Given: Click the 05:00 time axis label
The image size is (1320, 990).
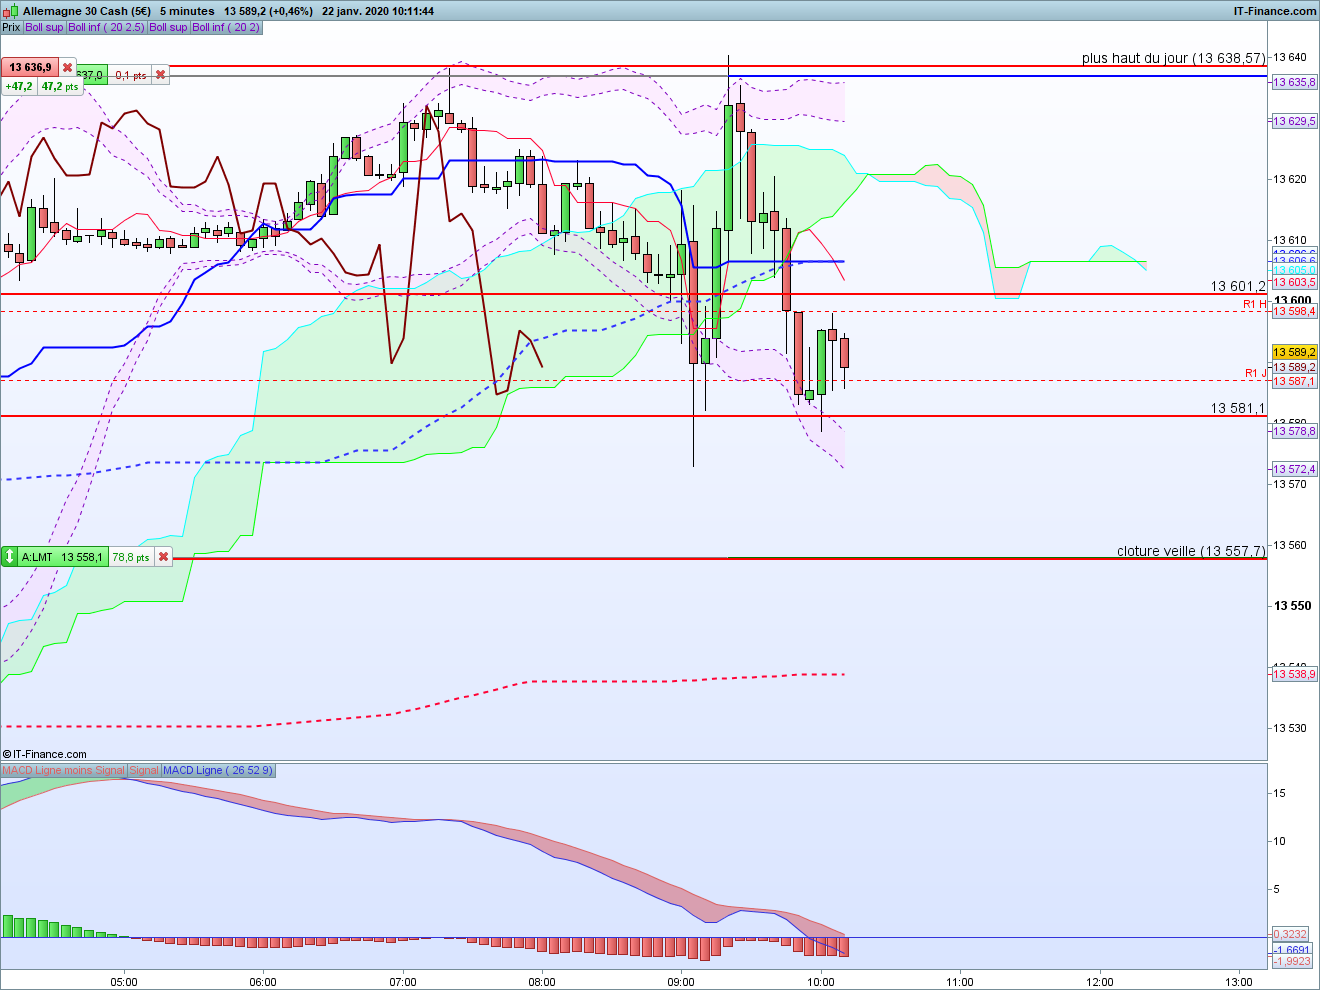Looking at the screenshot, I should [x=124, y=981].
